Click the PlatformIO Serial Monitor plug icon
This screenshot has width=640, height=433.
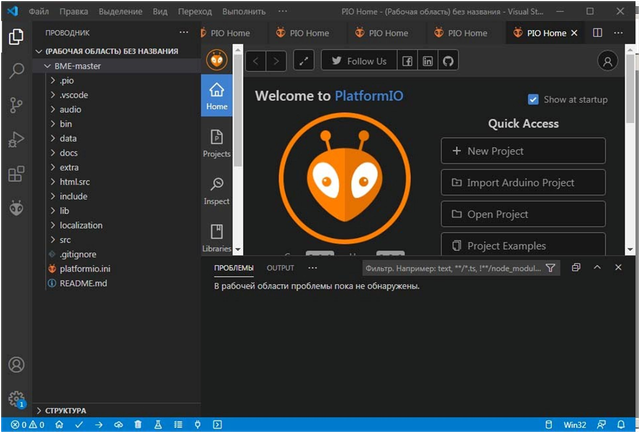(x=198, y=425)
